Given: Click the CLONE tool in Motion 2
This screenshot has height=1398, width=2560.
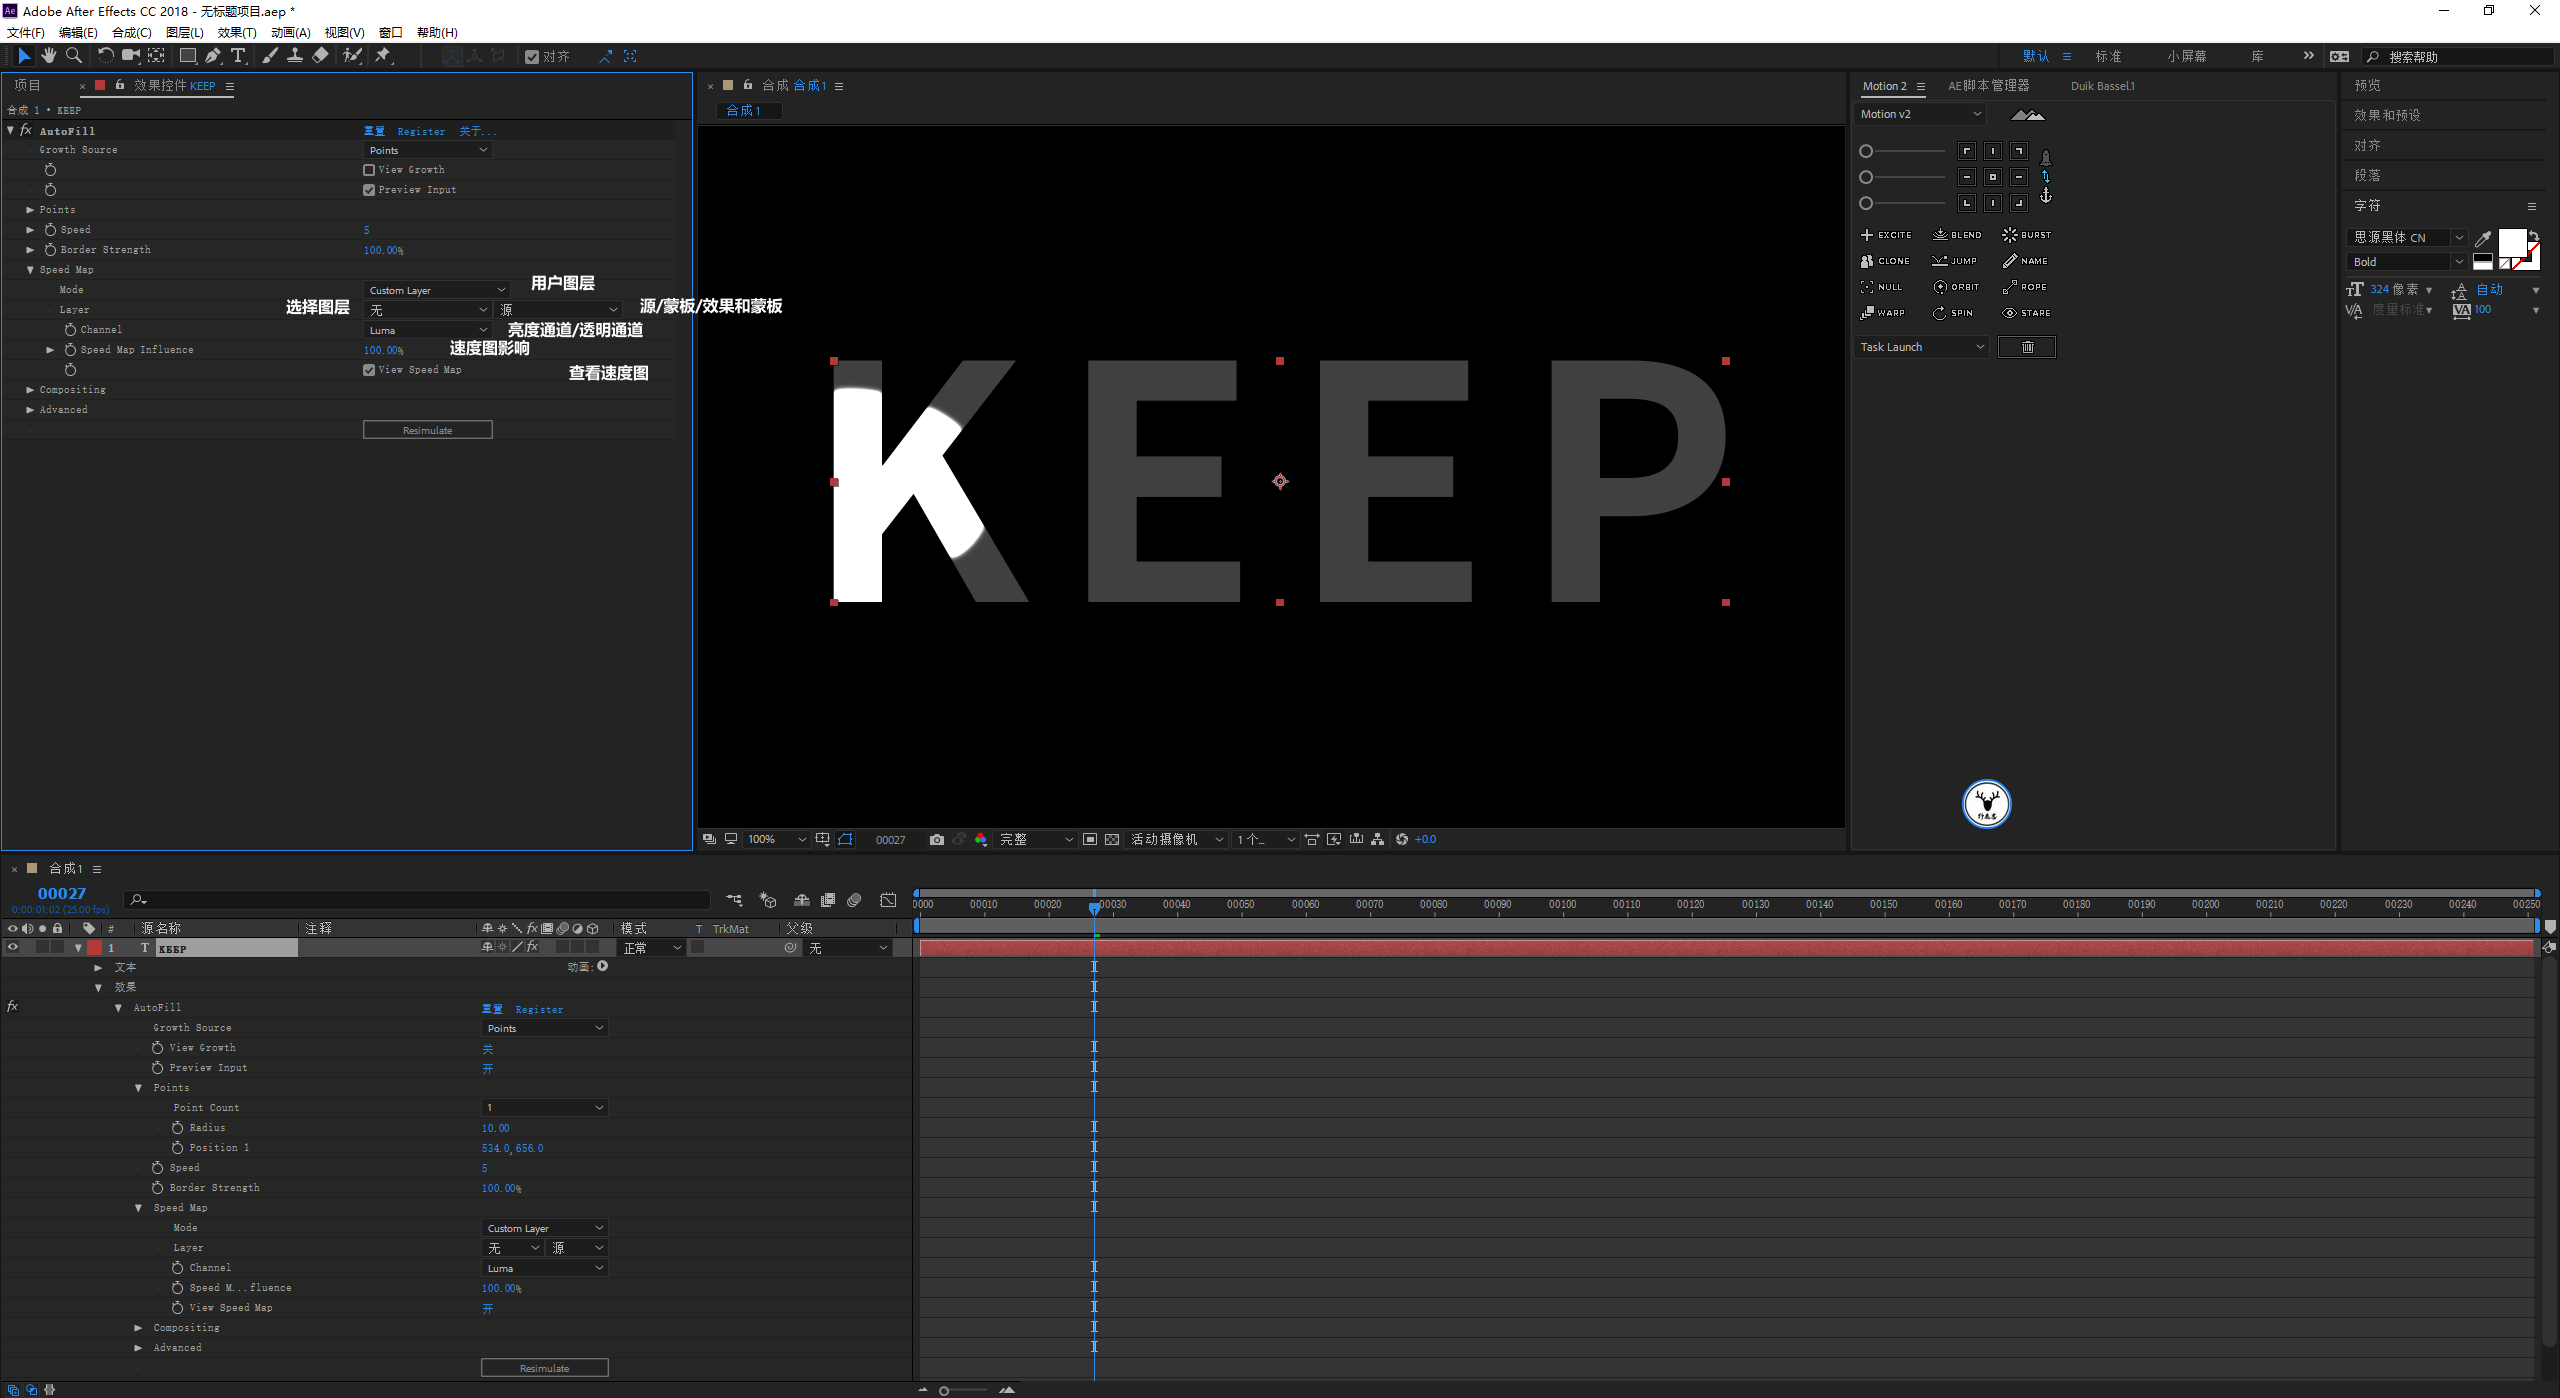Looking at the screenshot, I should 1886,261.
